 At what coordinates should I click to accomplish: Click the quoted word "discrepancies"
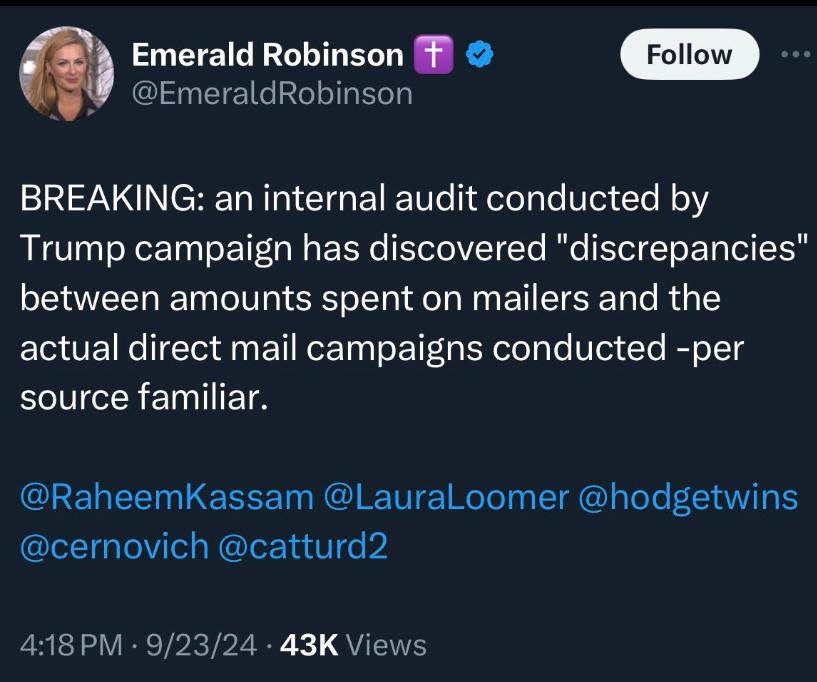(682, 248)
